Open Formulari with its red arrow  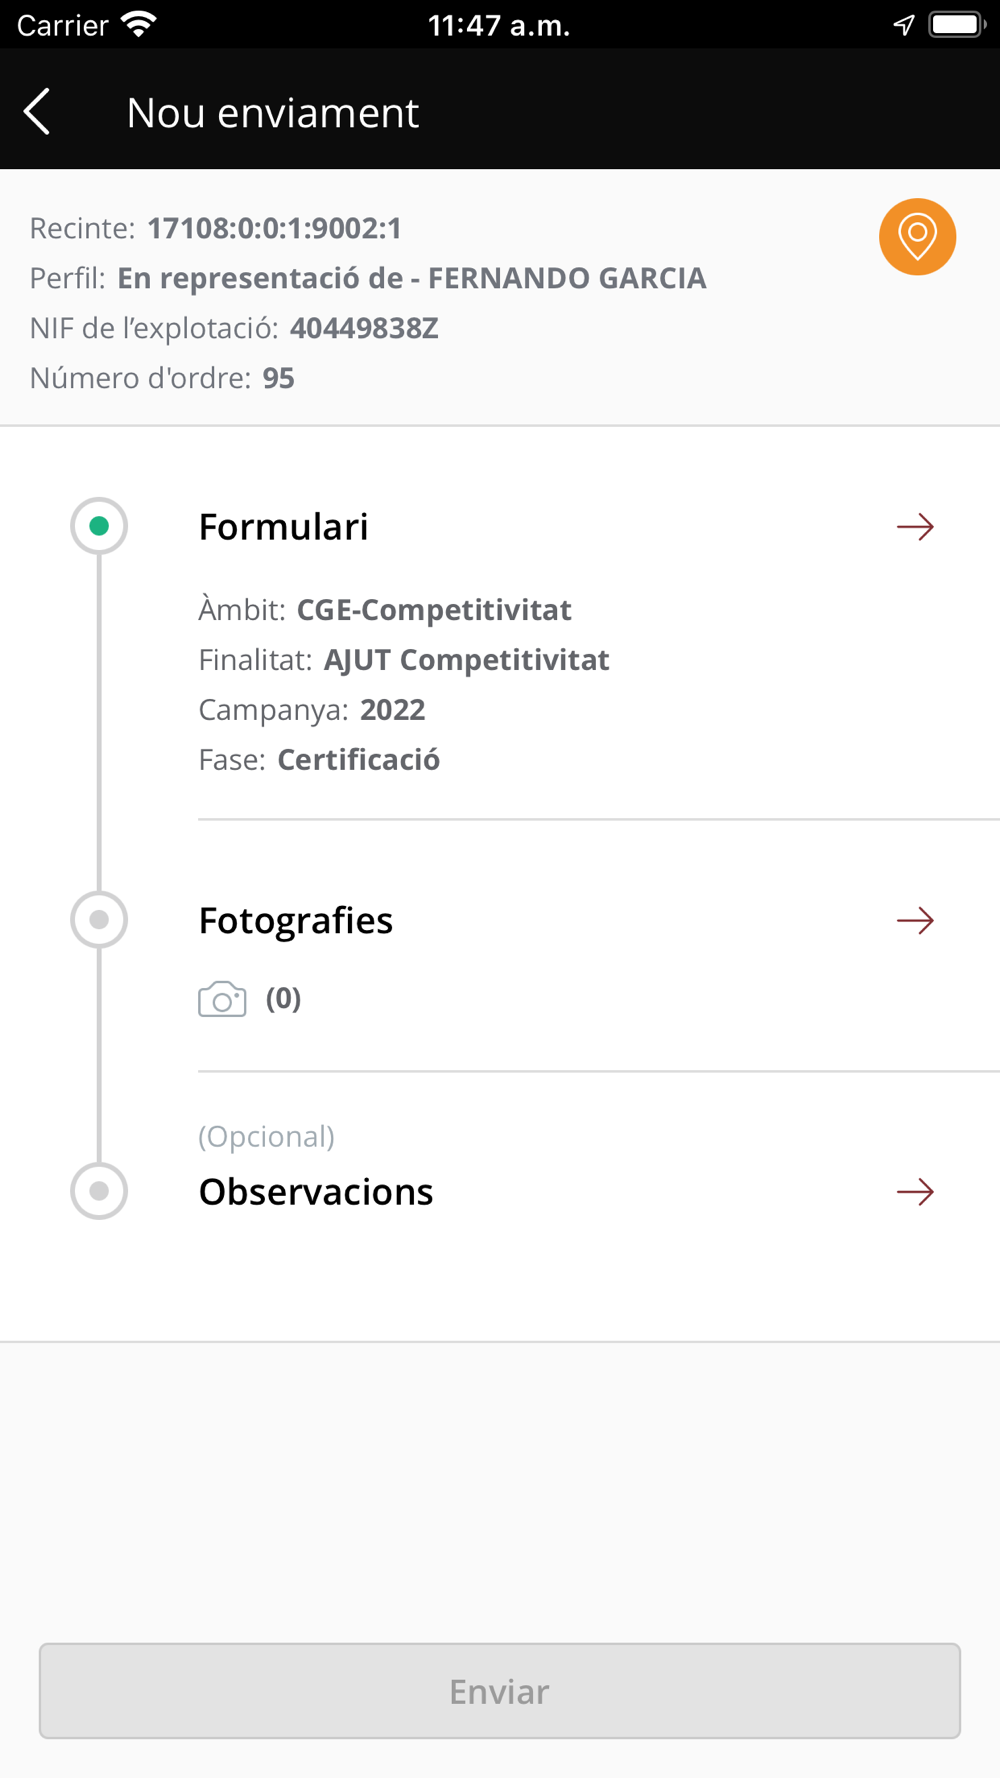click(915, 527)
